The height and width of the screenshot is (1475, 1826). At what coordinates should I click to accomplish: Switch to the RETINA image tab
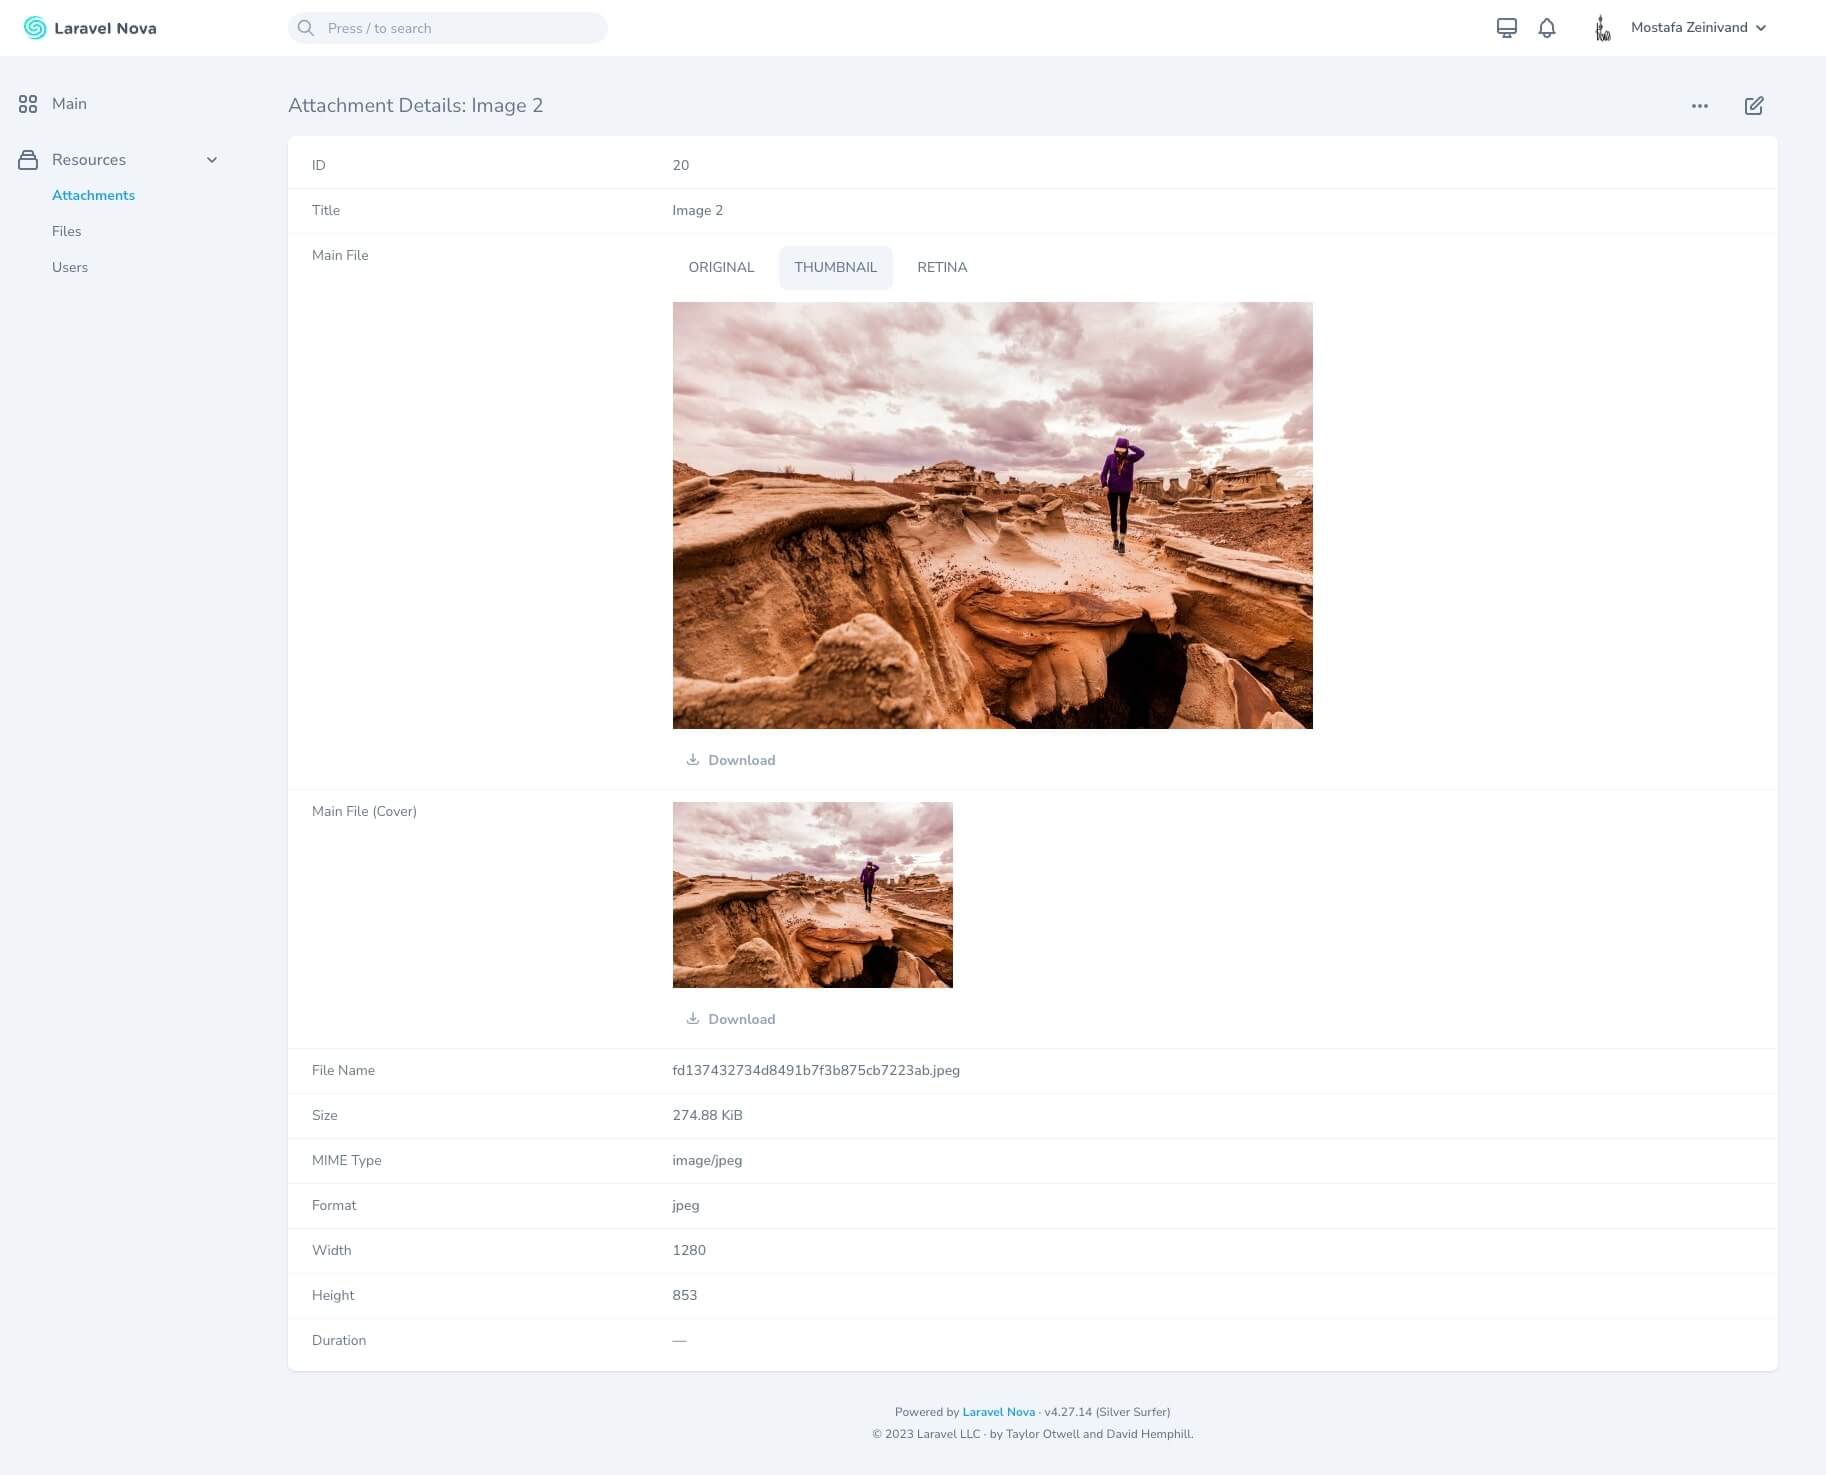941,267
